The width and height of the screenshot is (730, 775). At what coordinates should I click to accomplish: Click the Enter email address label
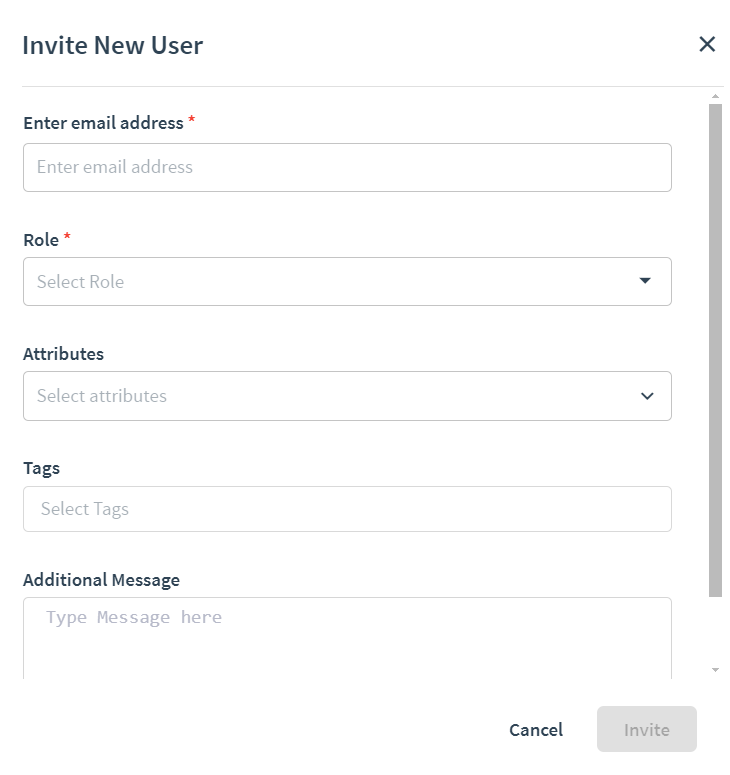point(103,123)
